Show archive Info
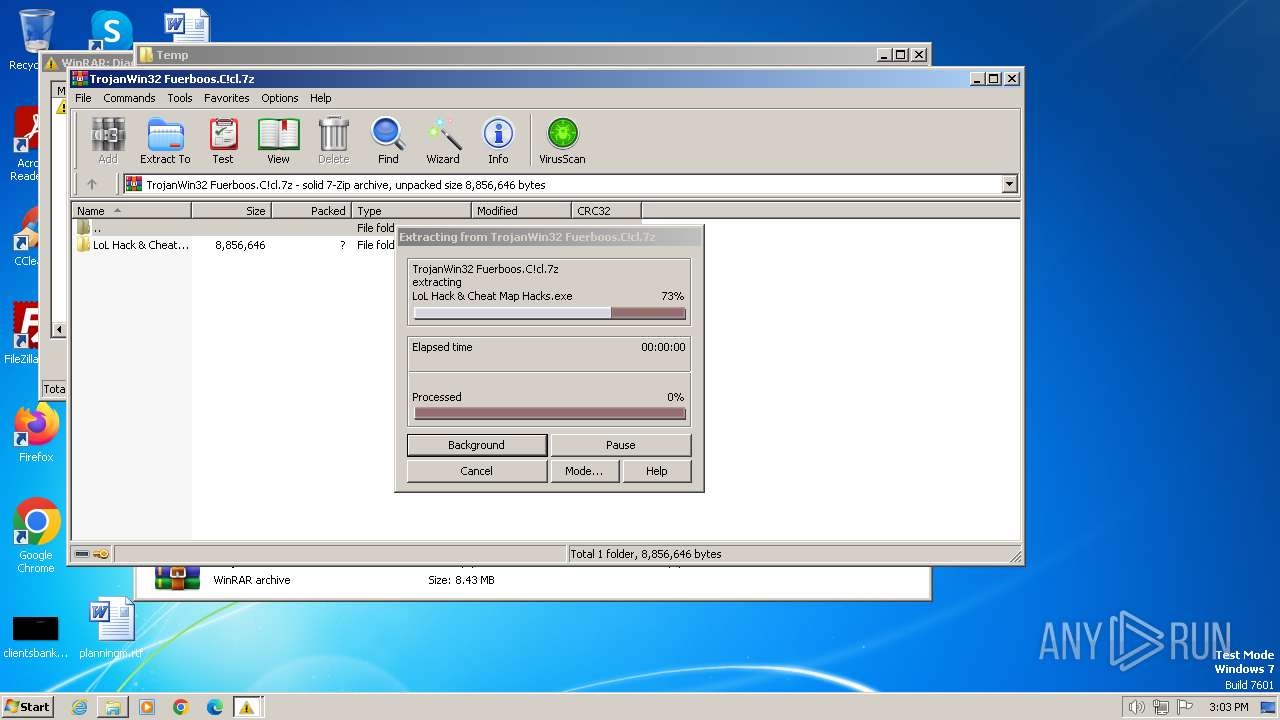 coord(498,140)
